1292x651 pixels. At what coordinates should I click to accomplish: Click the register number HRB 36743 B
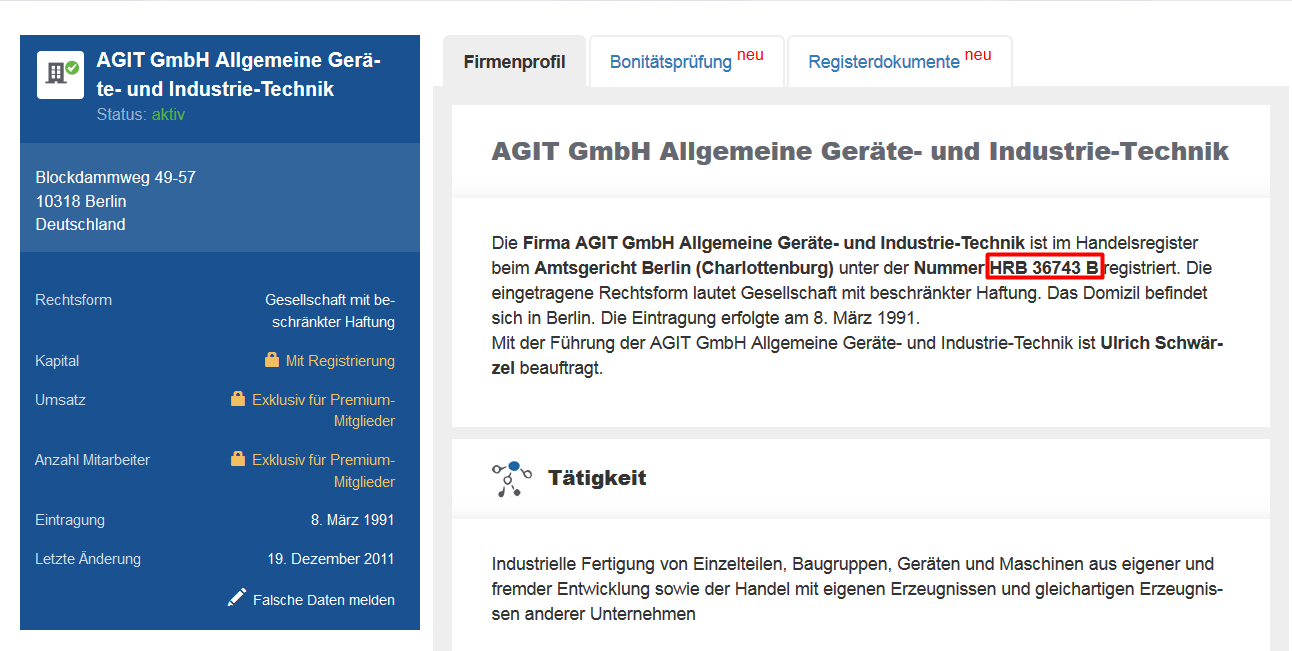1045,268
